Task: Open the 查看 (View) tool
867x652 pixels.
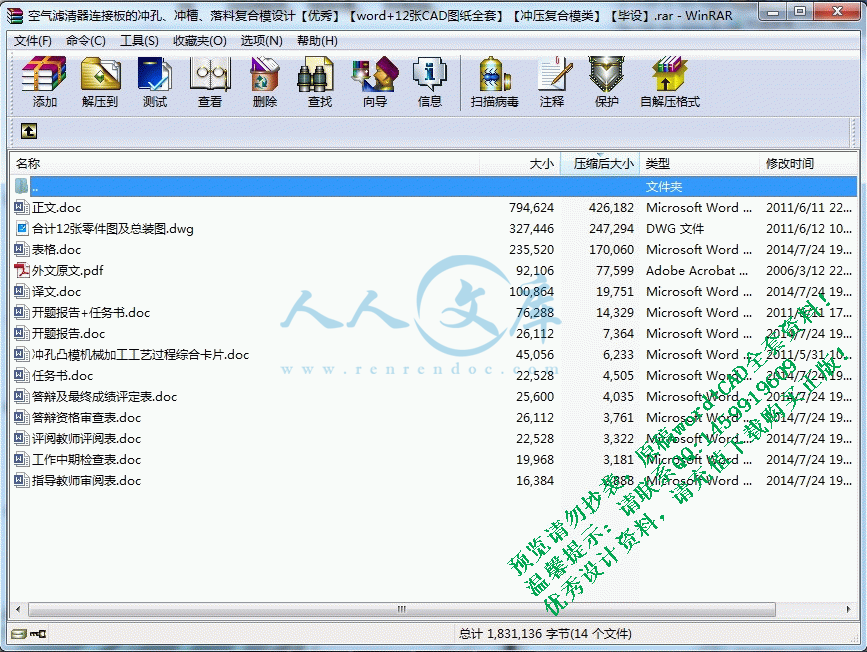Action: pos(210,81)
